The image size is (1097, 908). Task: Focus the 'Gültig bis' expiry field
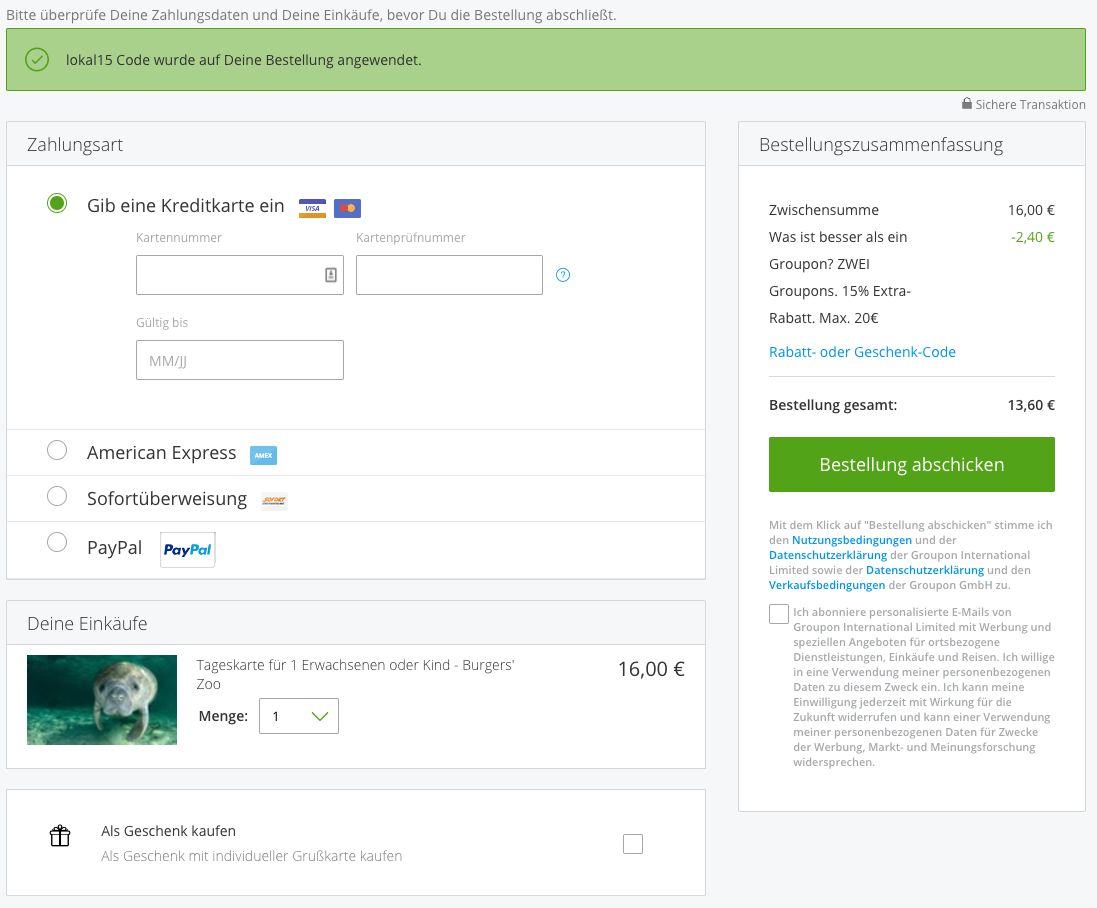pos(240,360)
